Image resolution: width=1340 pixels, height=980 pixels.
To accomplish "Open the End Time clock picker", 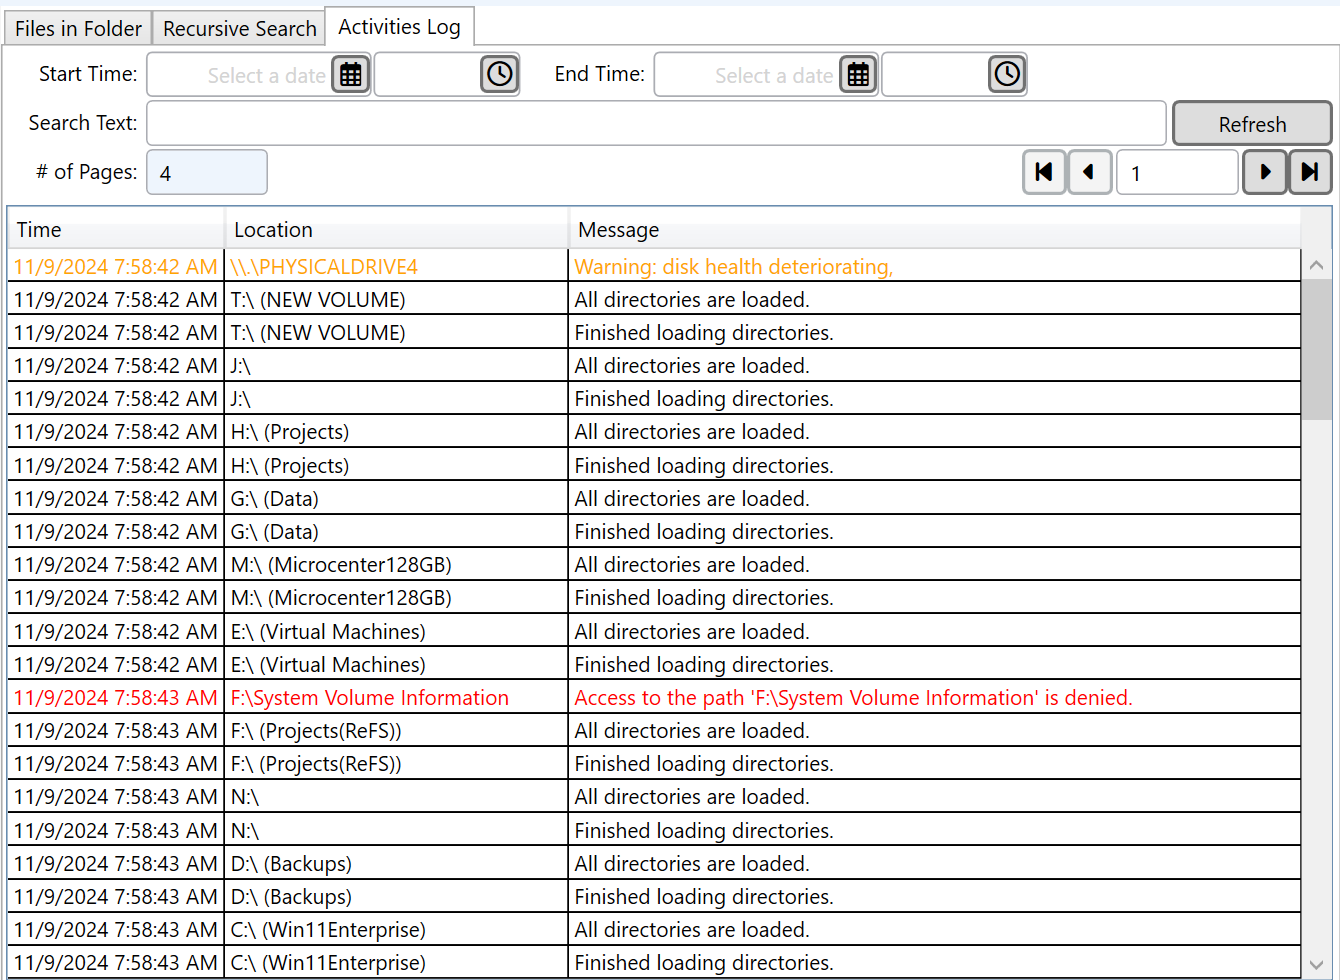I will pos(1007,74).
